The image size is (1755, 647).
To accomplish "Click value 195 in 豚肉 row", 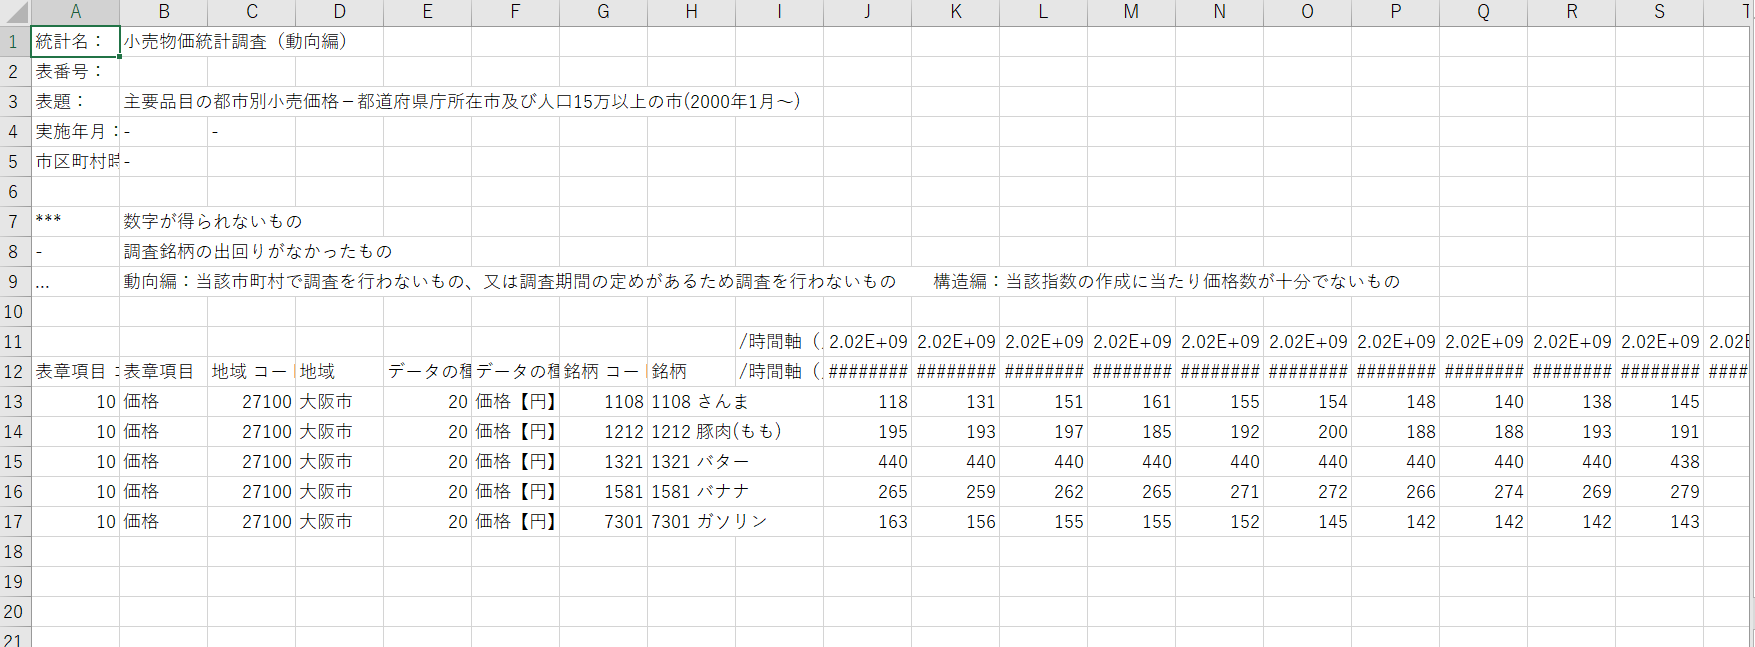I will tap(868, 432).
